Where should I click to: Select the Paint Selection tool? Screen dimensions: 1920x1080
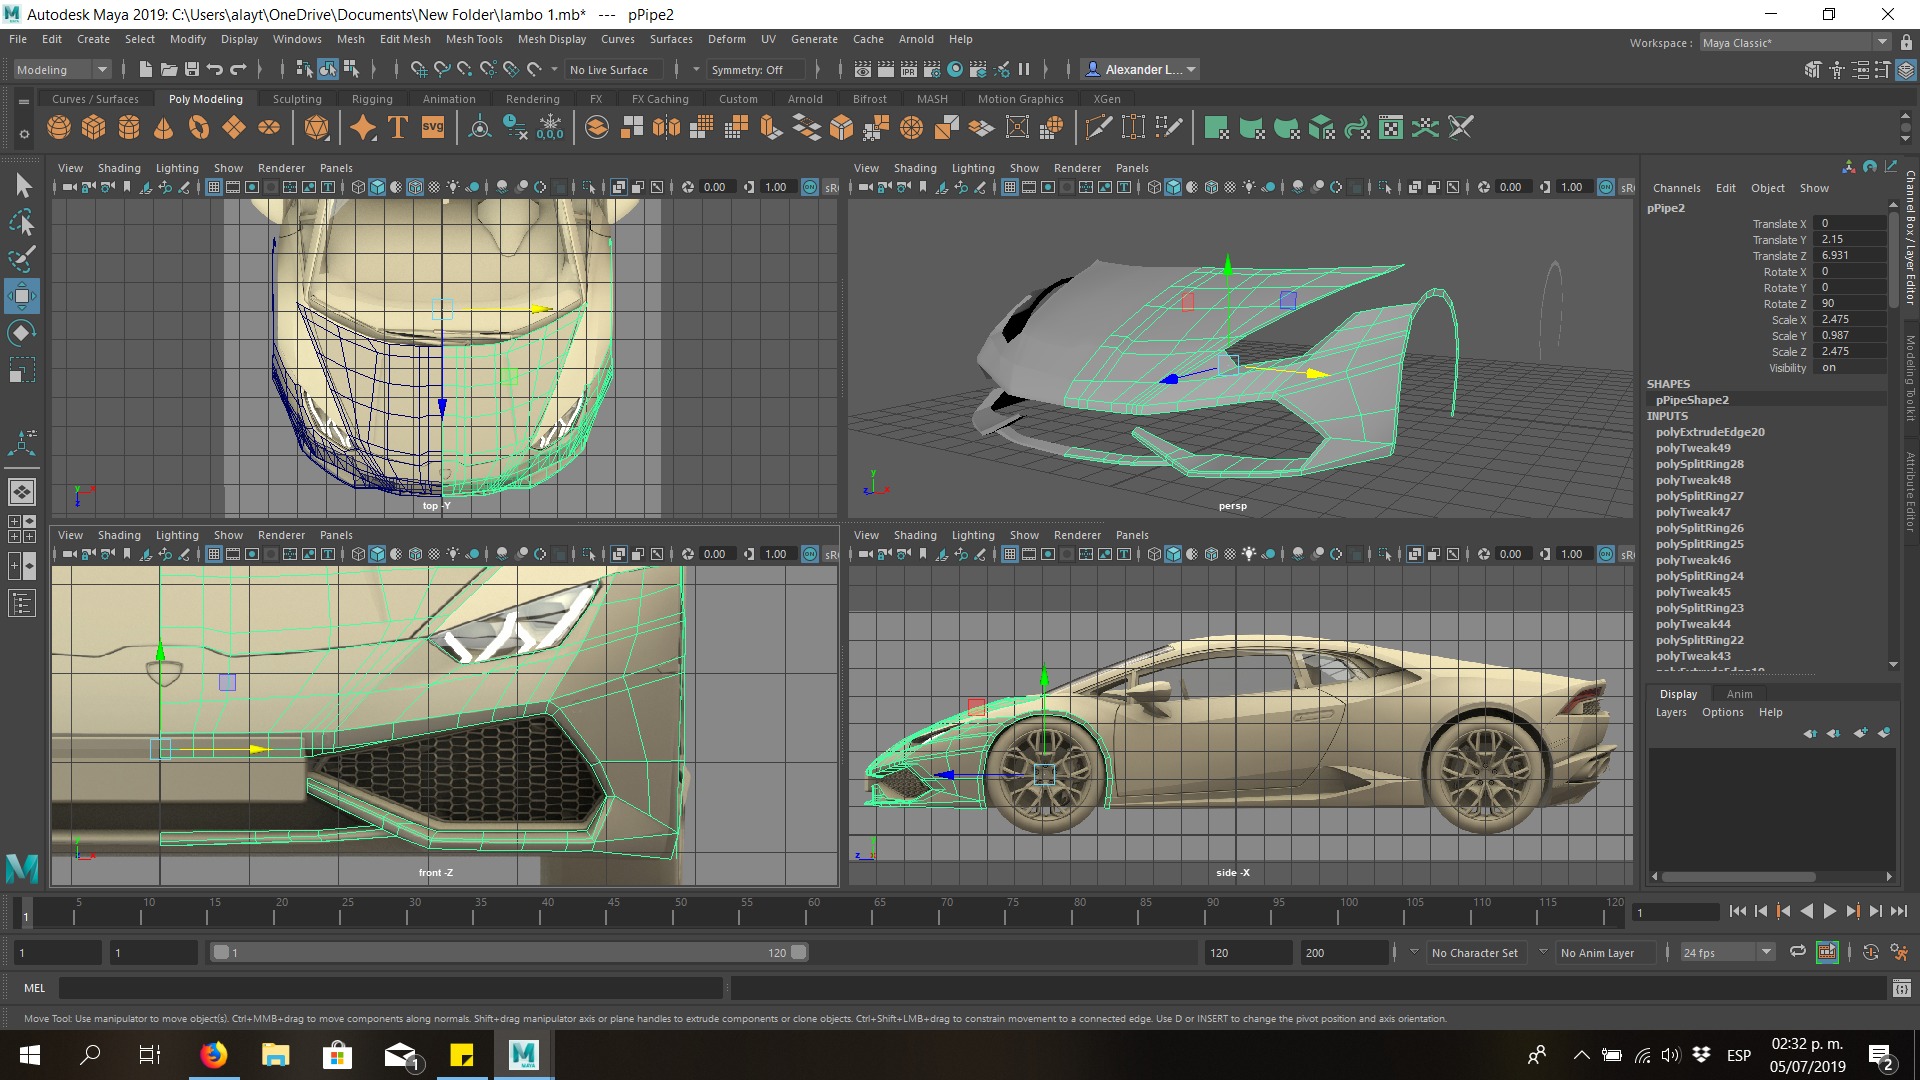coord(22,258)
